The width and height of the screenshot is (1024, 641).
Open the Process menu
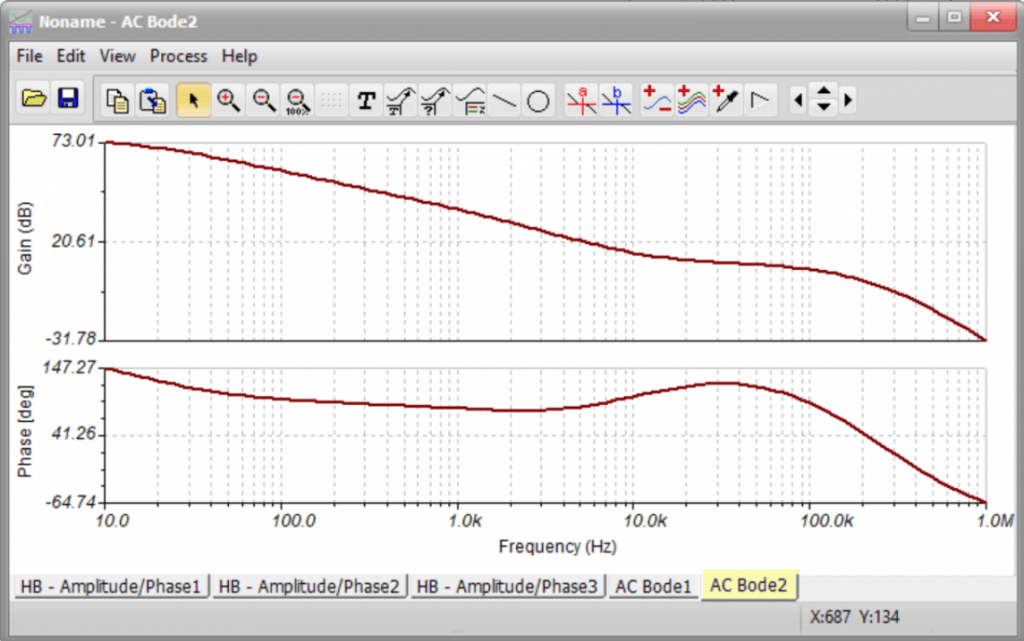click(x=178, y=56)
